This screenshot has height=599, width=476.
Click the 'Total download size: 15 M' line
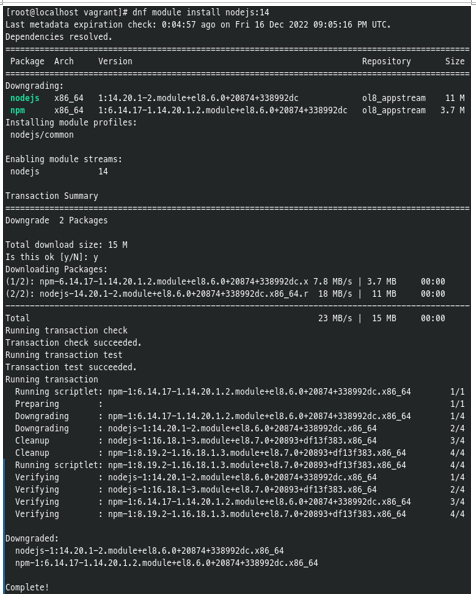(66, 245)
